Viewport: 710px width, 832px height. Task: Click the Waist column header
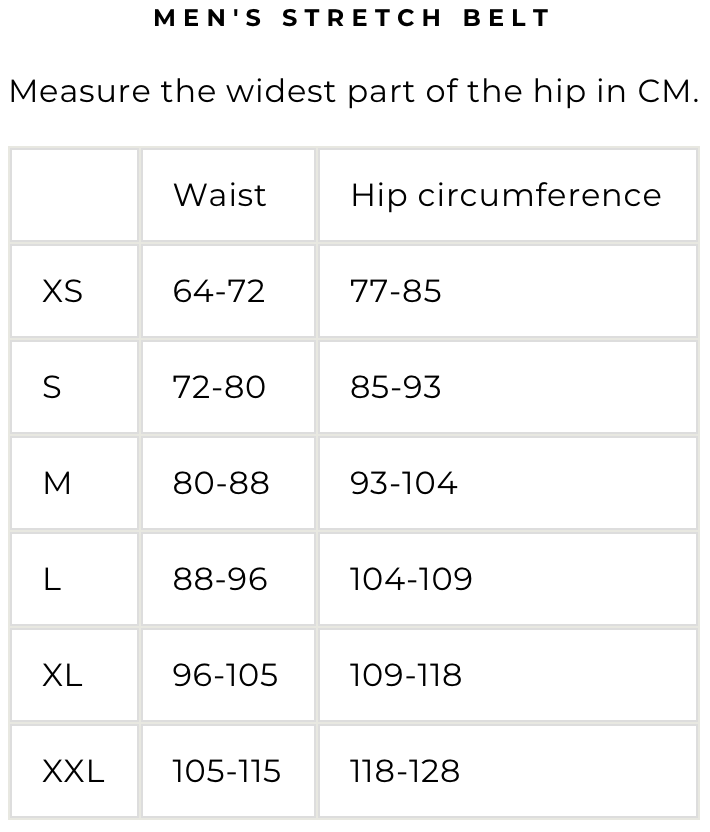click(x=219, y=195)
